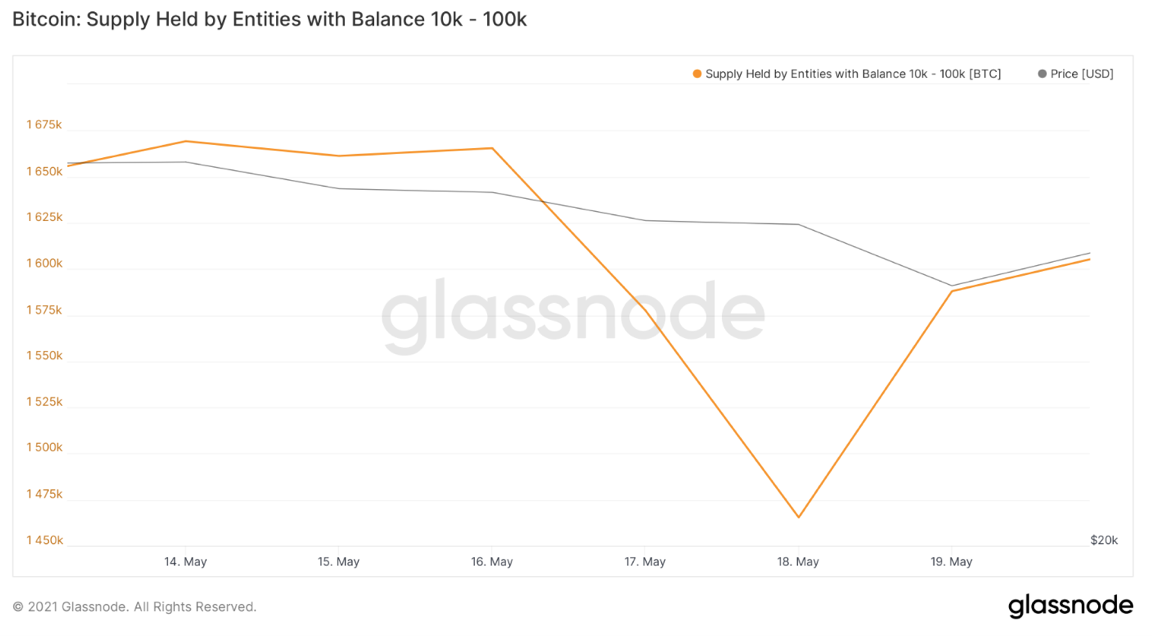Image resolution: width=1152 pixels, height=636 pixels.
Task: Click the orange legend dot for Supply Held
Action: pyautogui.click(x=697, y=74)
